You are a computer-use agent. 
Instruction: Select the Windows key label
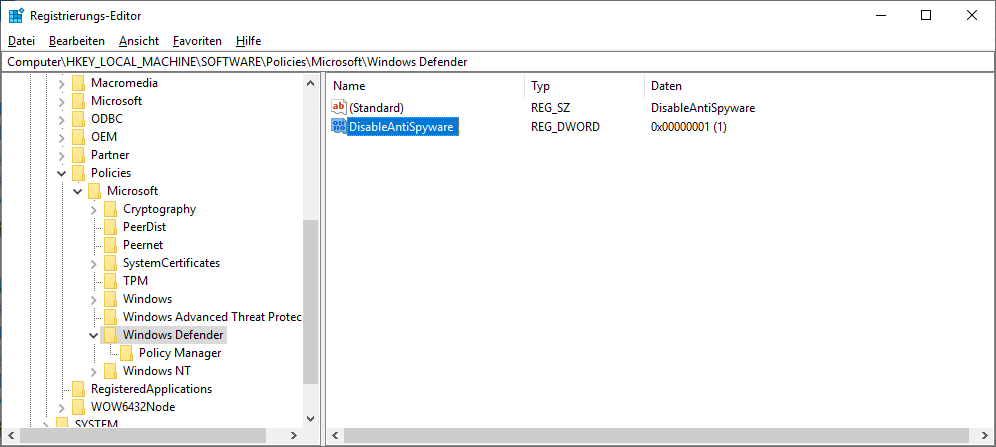pyautogui.click(x=147, y=299)
